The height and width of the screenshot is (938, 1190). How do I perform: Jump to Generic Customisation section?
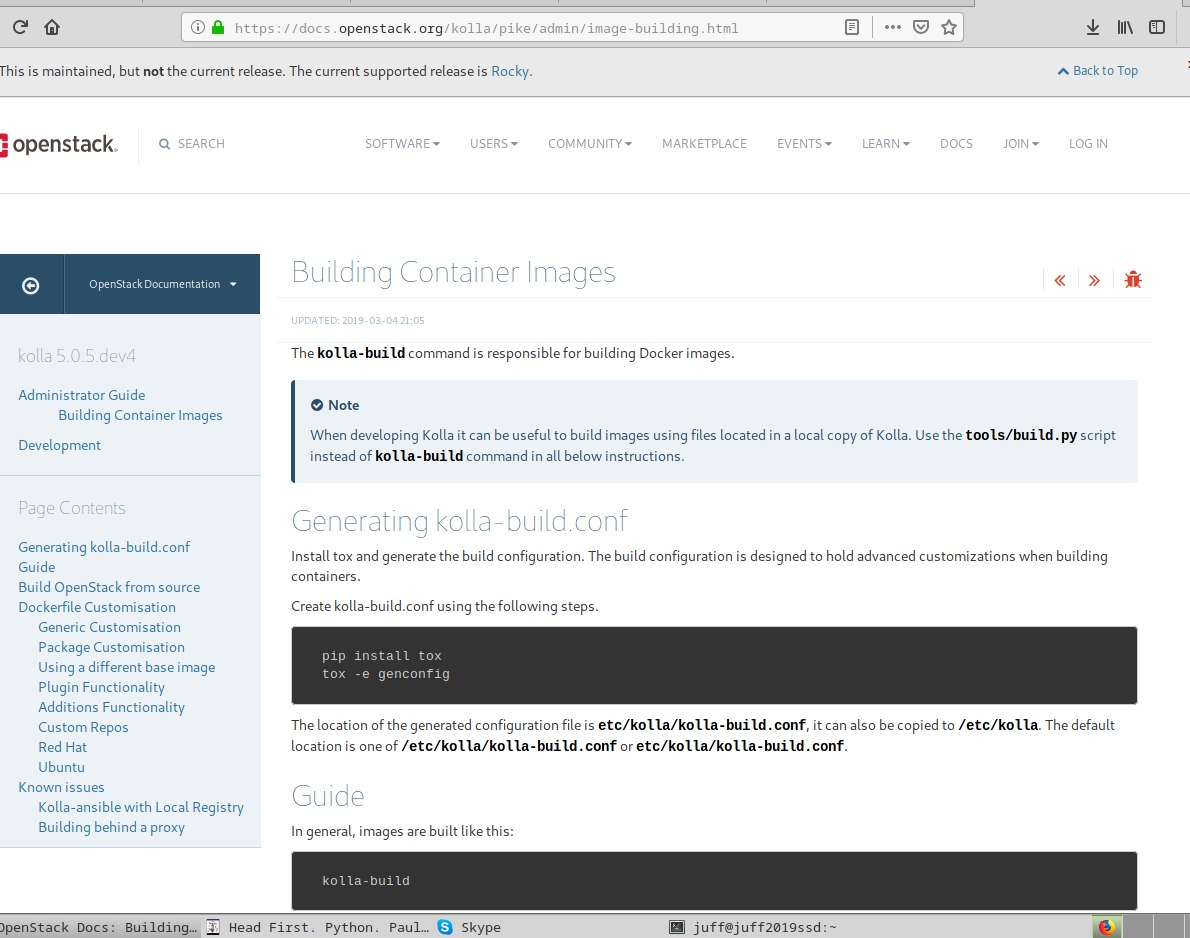pyautogui.click(x=109, y=627)
